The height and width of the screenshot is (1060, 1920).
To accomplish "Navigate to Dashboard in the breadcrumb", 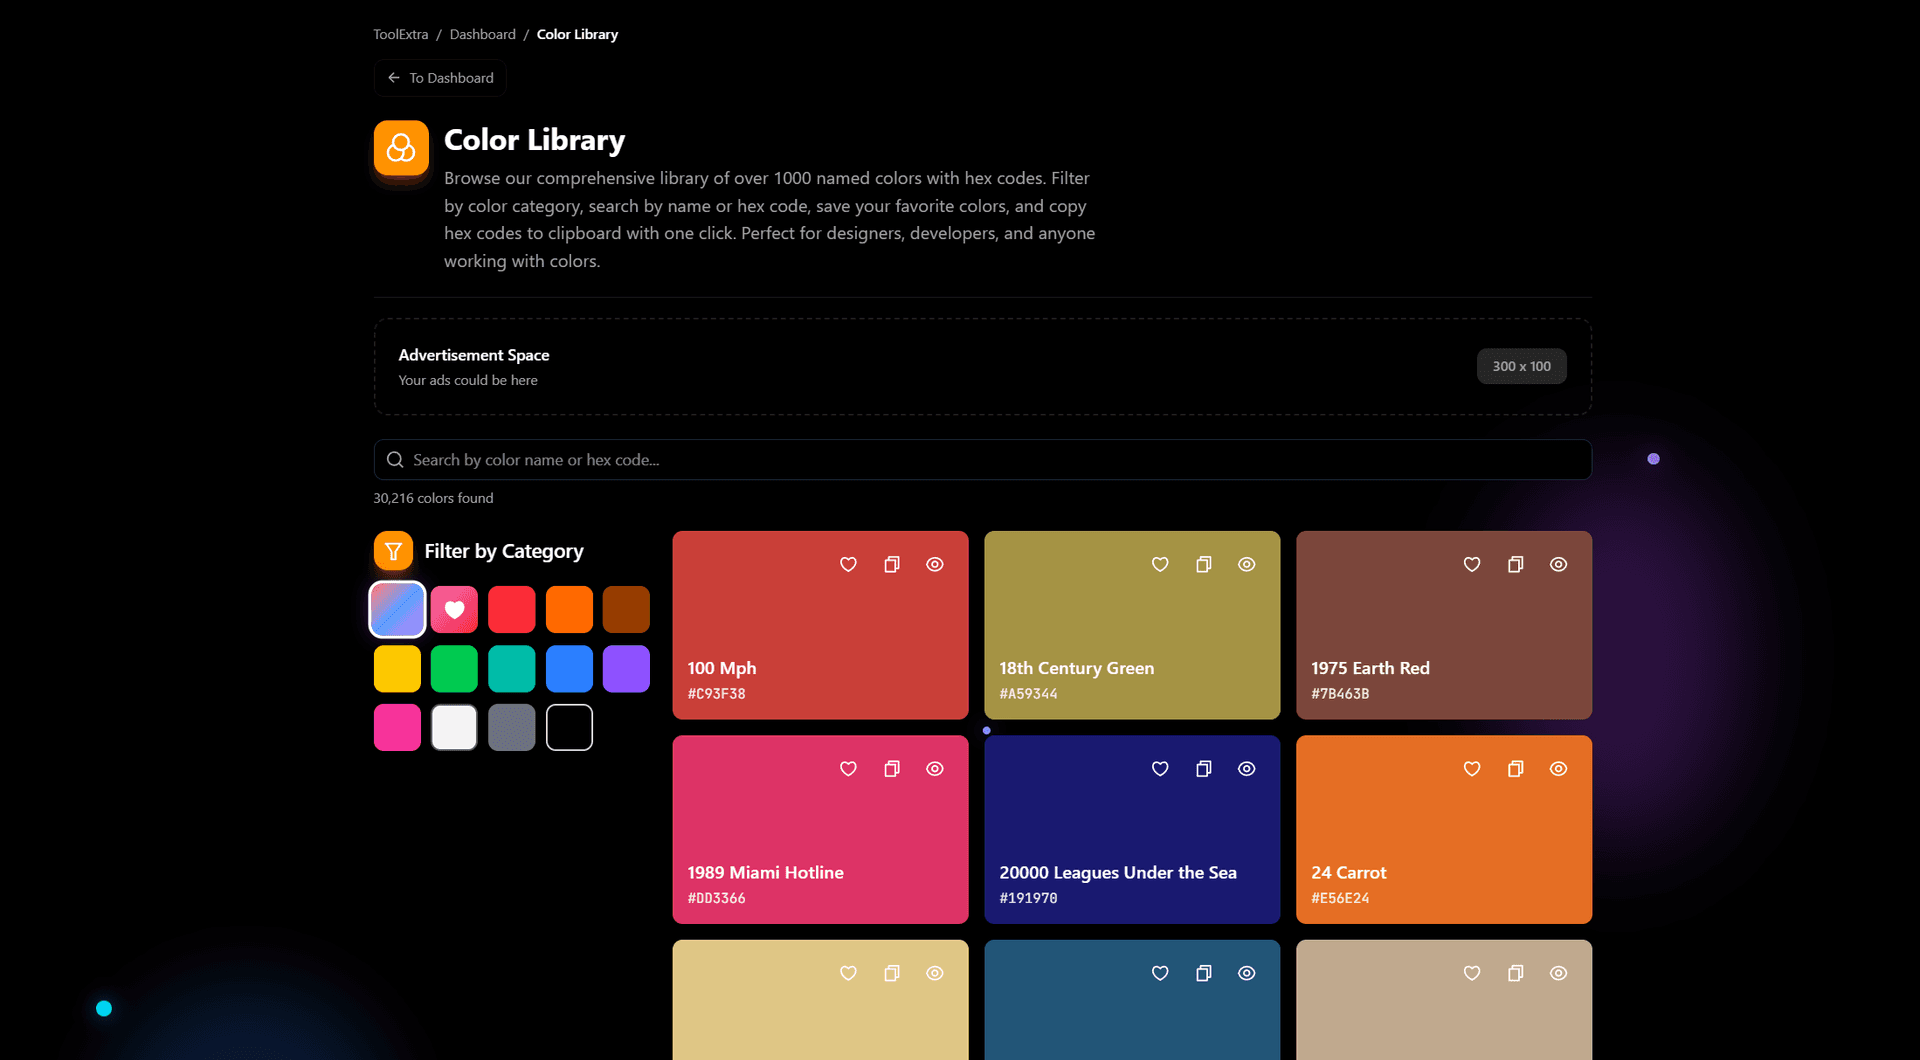I will (x=482, y=34).
